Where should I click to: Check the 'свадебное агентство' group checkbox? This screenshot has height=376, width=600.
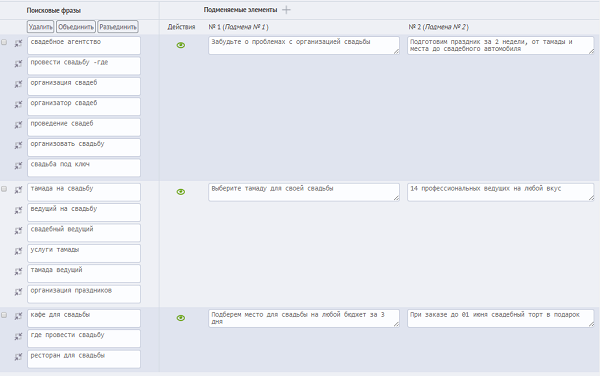[4, 42]
